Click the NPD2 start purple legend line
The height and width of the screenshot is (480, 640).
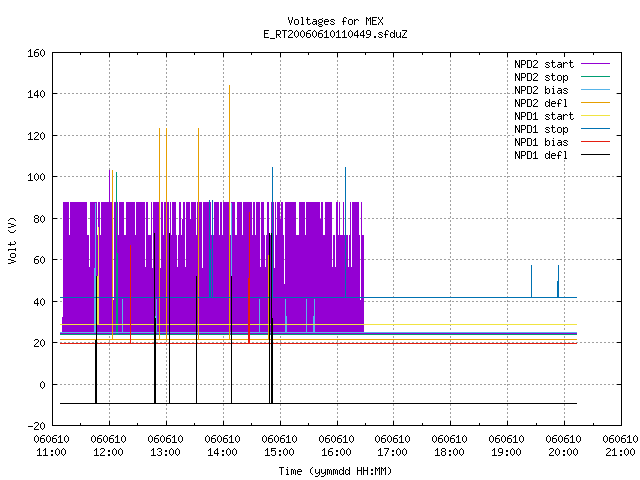click(595, 64)
